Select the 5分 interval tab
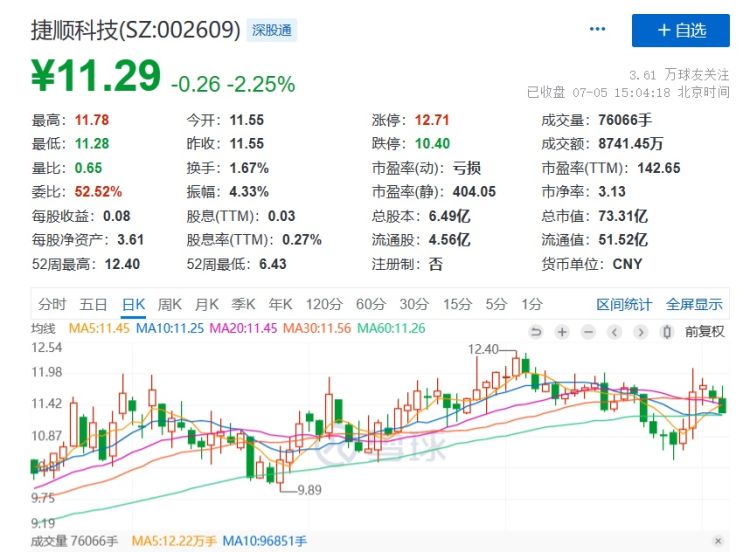This screenshot has width=750, height=552. (496, 304)
